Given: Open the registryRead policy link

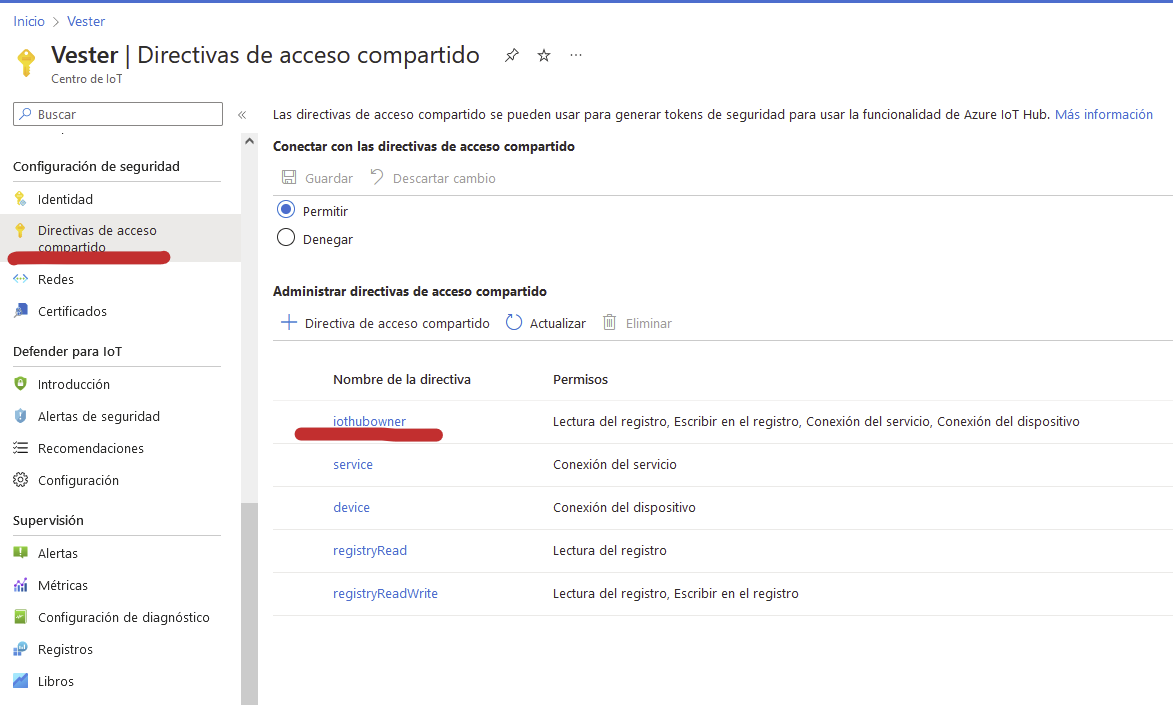Looking at the screenshot, I should (370, 551).
